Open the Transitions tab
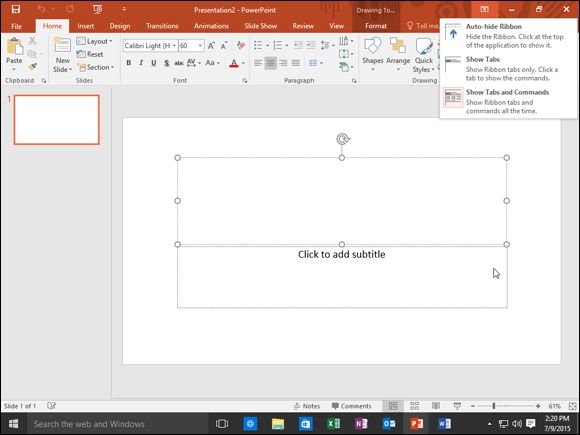 pyautogui.click(x=162, y=26)
